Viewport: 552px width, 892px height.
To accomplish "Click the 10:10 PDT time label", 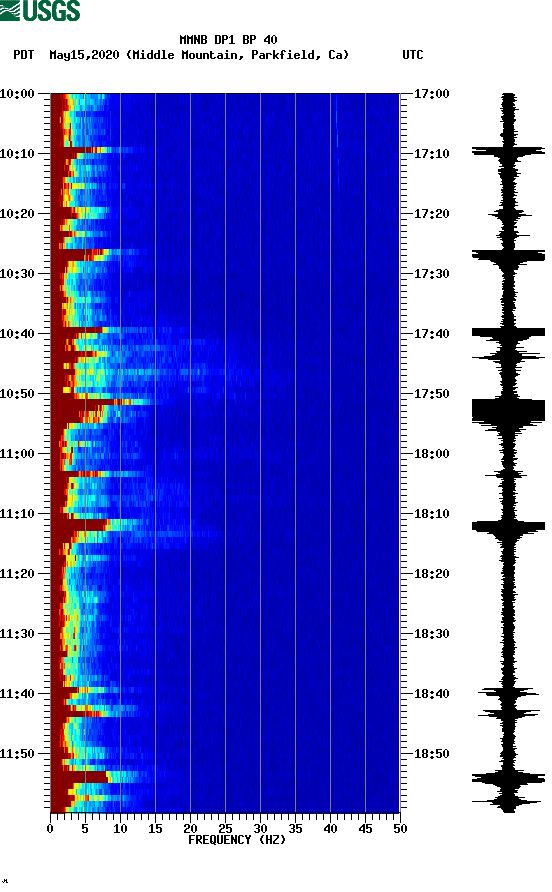I will pyautogui.click(x=18, y=154).
